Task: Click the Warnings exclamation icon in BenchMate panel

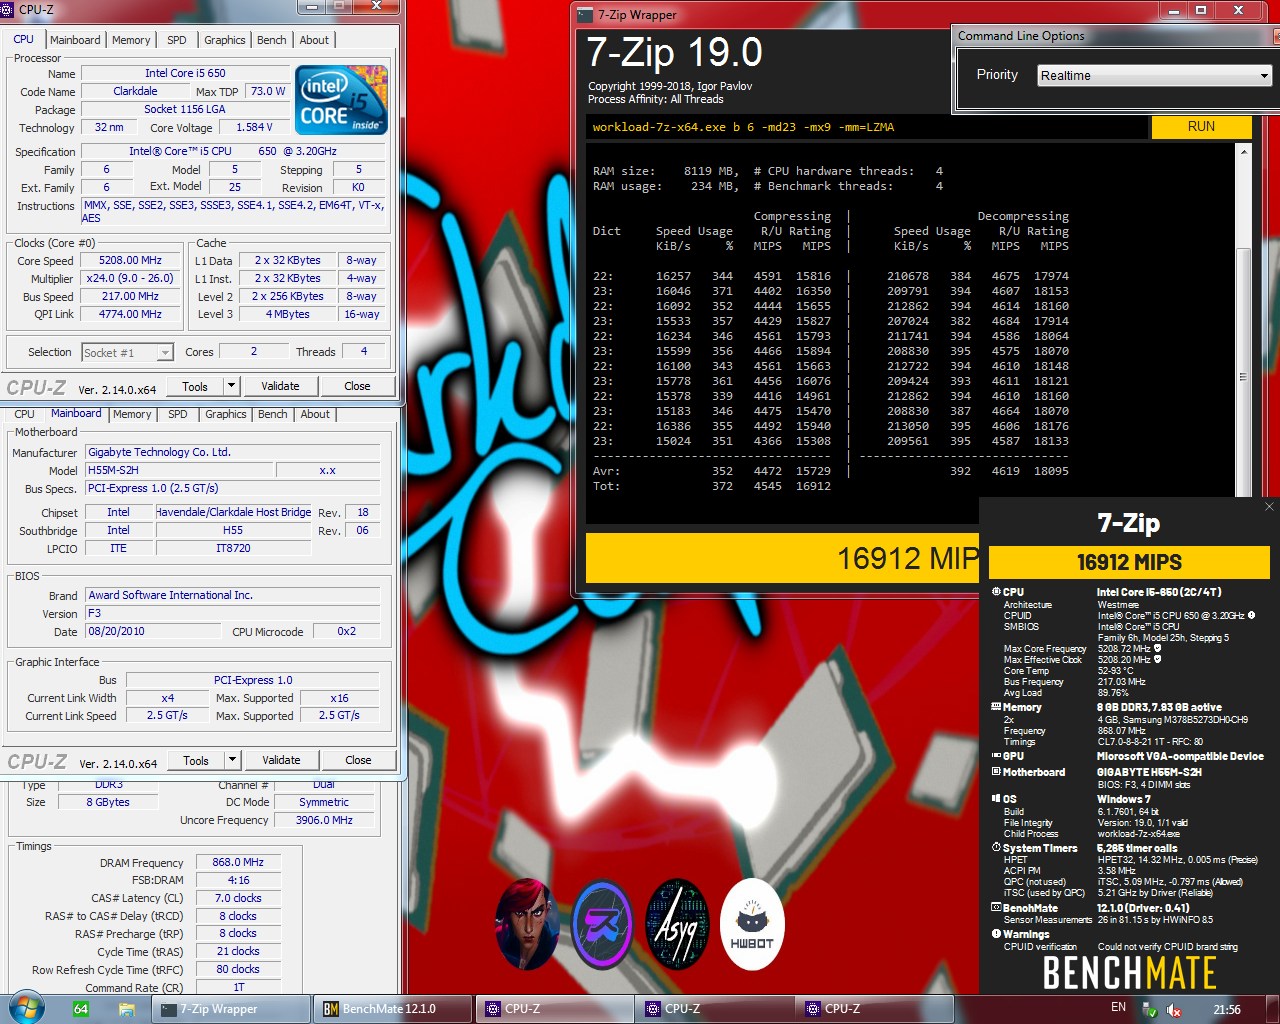Action: click(x=996, y=934)
